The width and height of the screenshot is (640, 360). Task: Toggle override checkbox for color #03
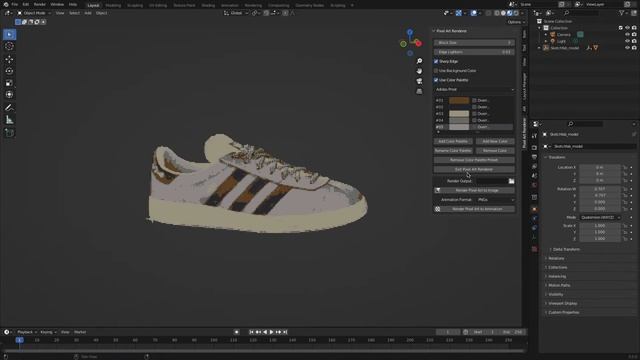474,113
